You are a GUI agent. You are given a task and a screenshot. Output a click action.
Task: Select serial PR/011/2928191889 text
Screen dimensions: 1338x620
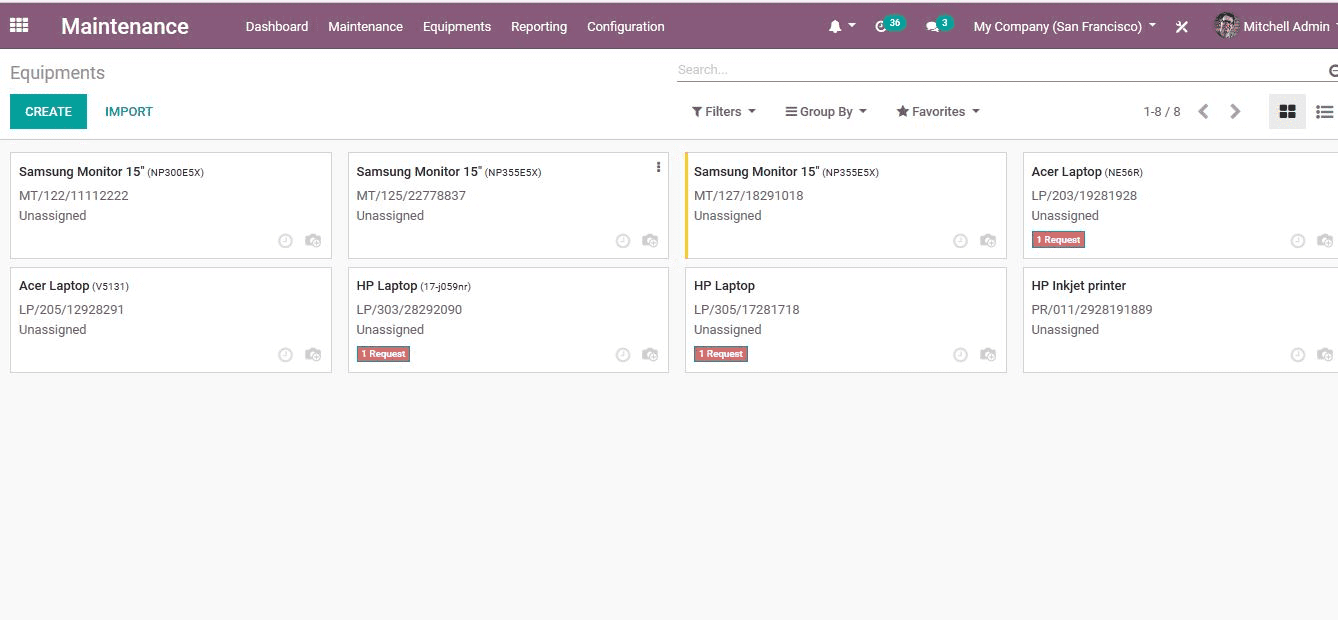1092,310
